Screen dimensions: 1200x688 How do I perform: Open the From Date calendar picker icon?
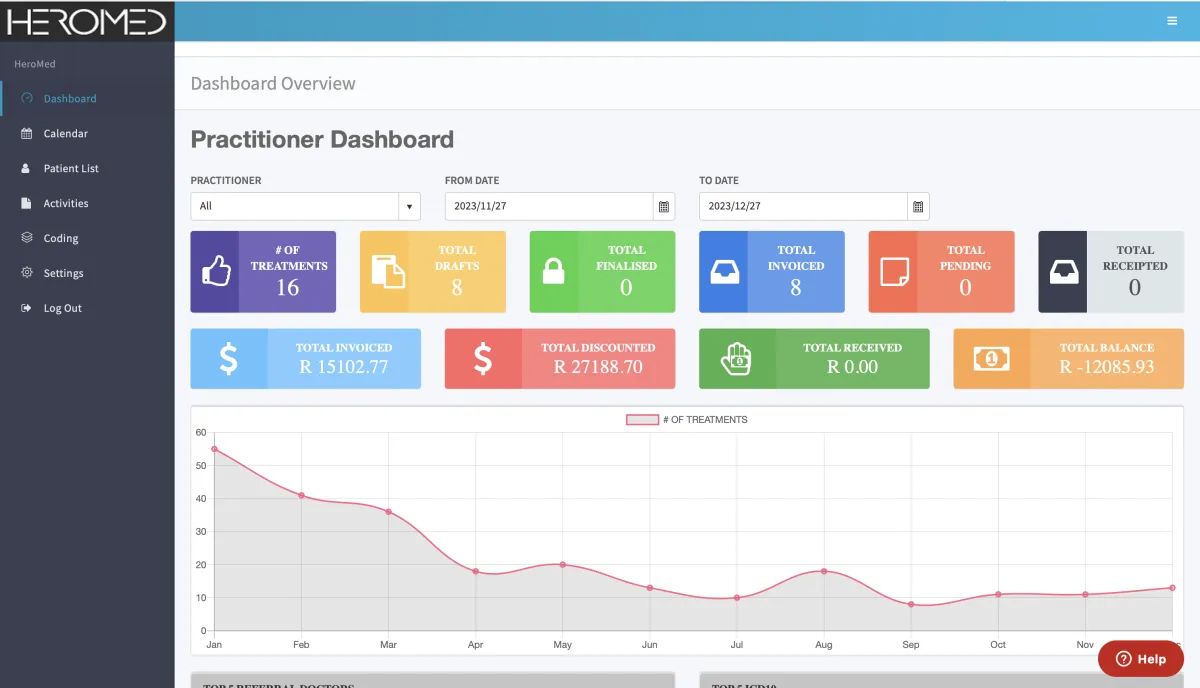click(663, 206)
